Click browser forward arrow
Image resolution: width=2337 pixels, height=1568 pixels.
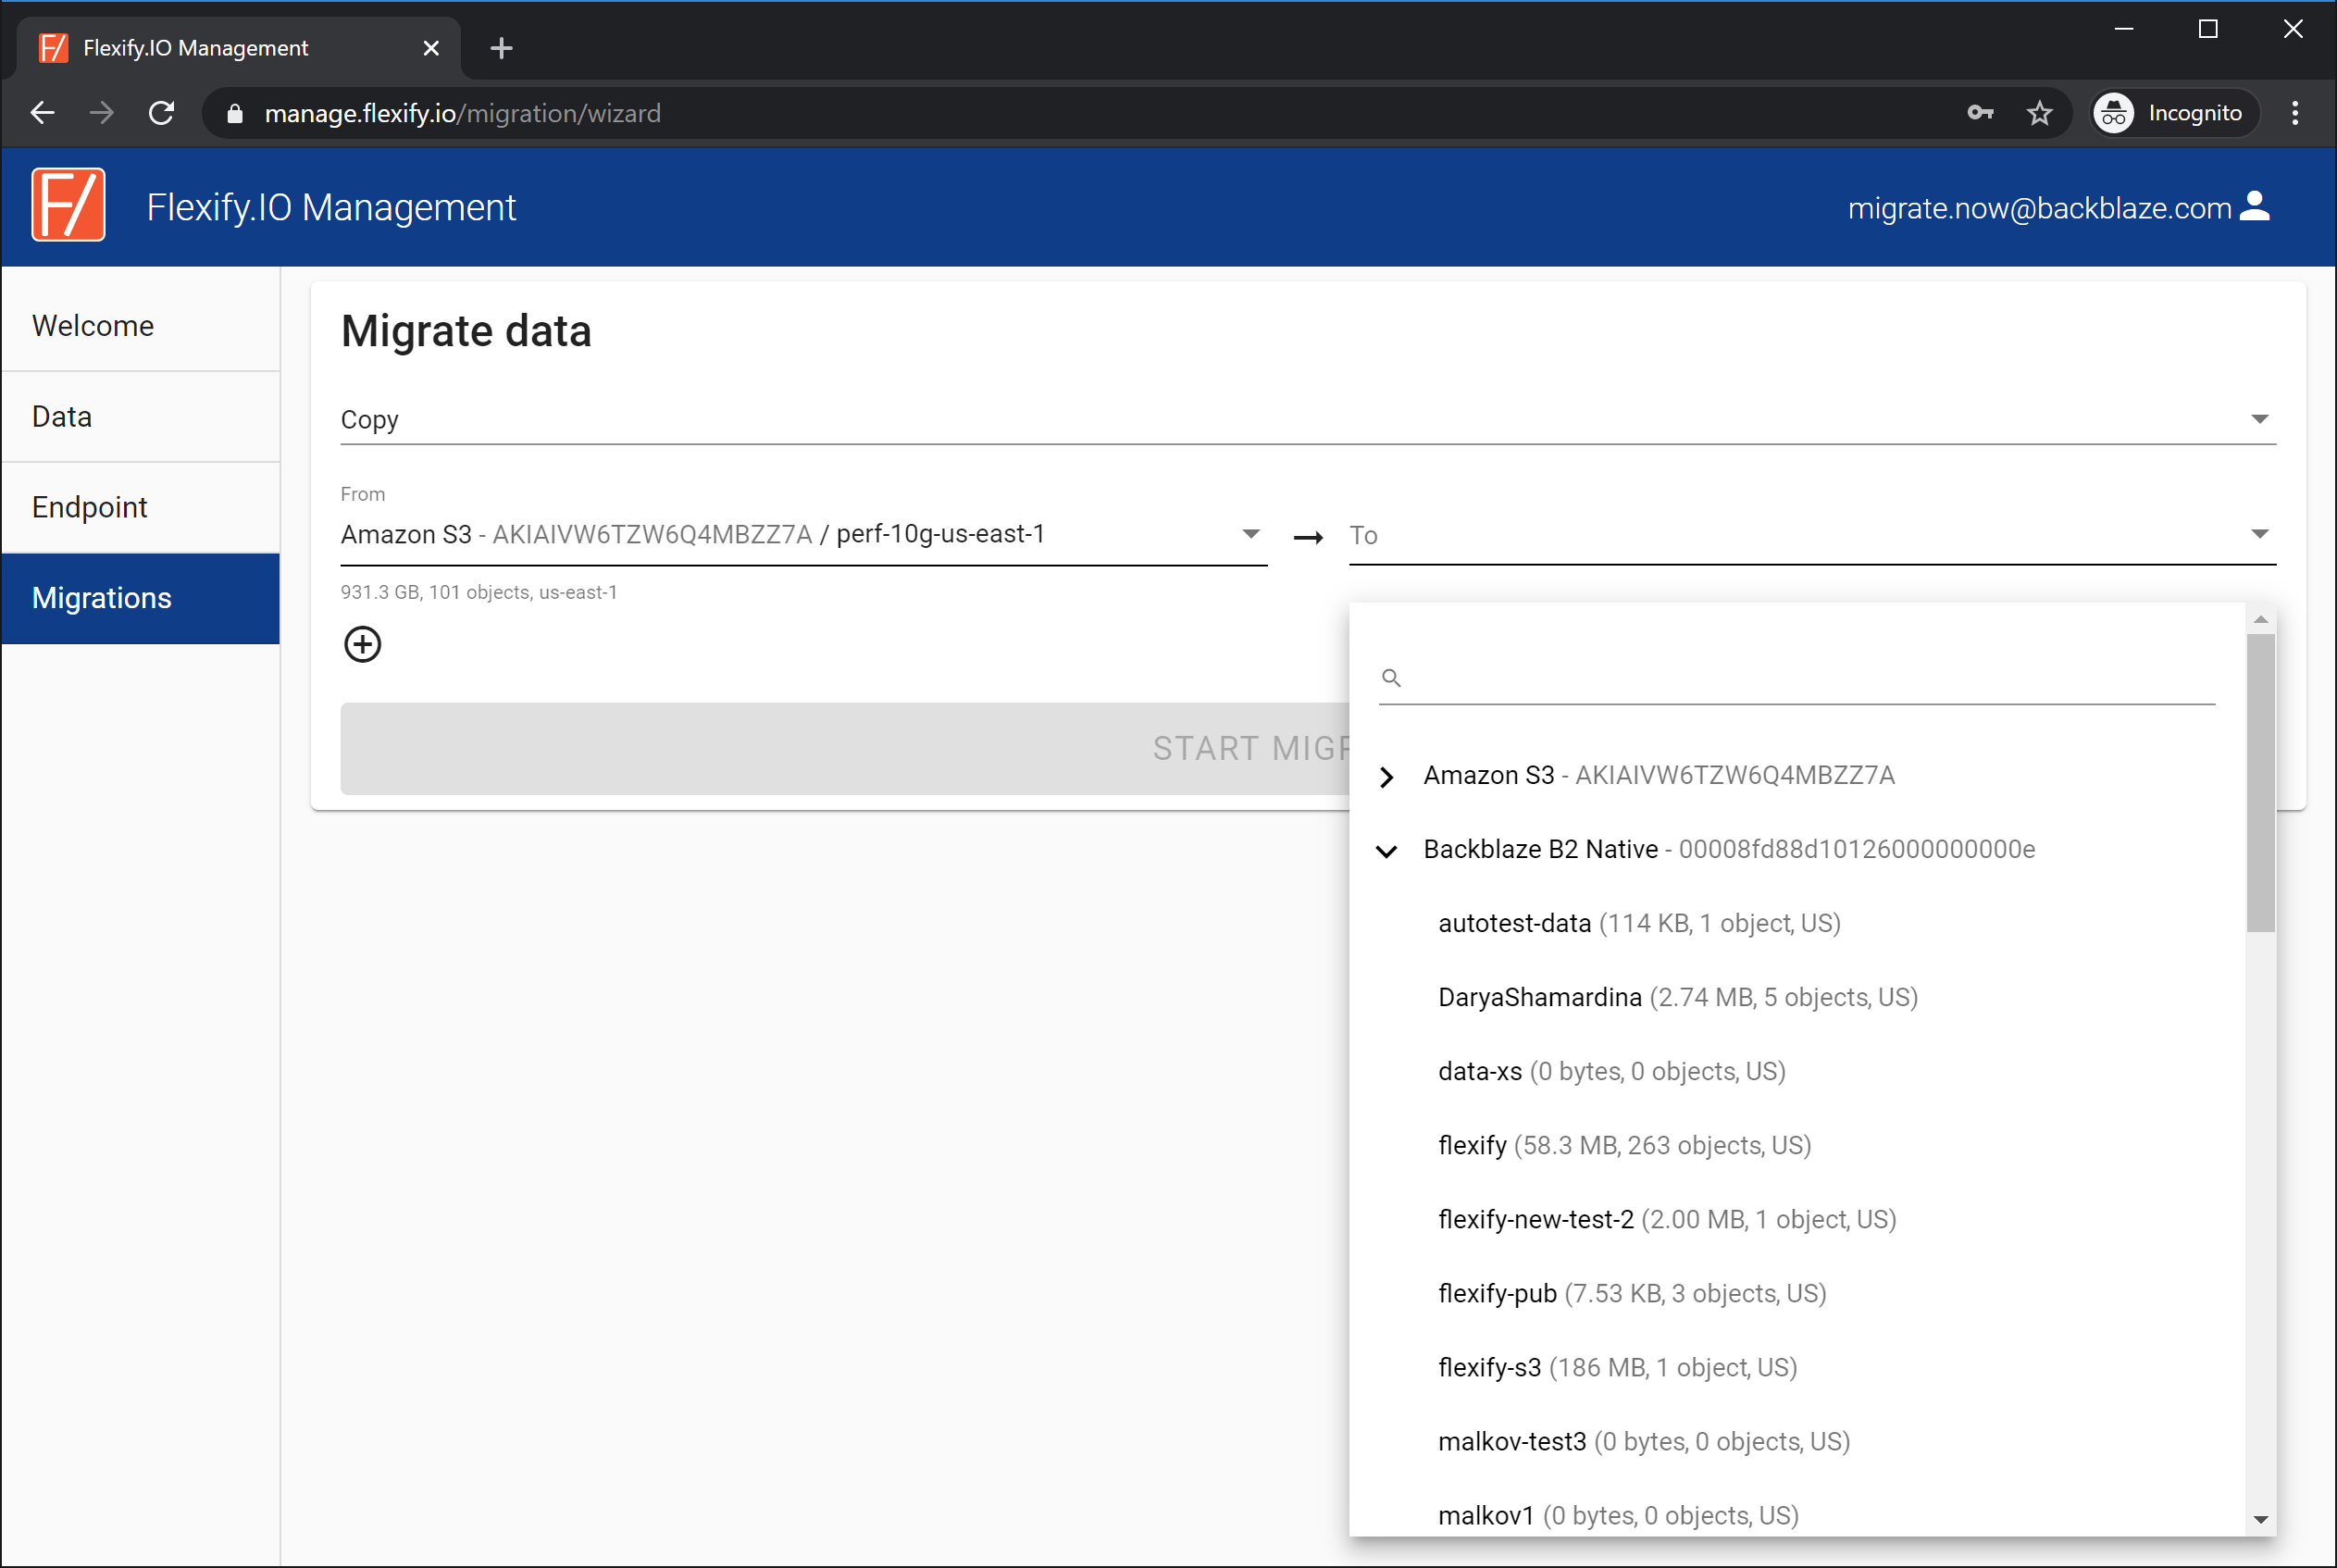click(102, 113)
